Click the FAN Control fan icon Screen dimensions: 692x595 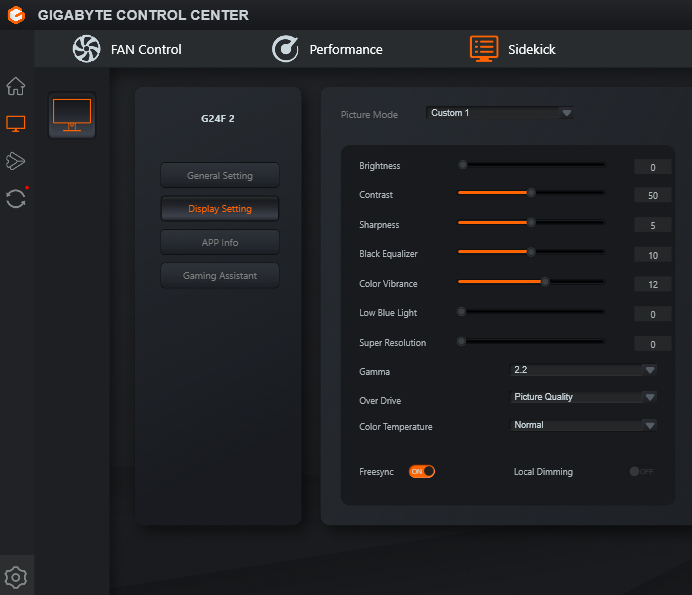[86, 49]
